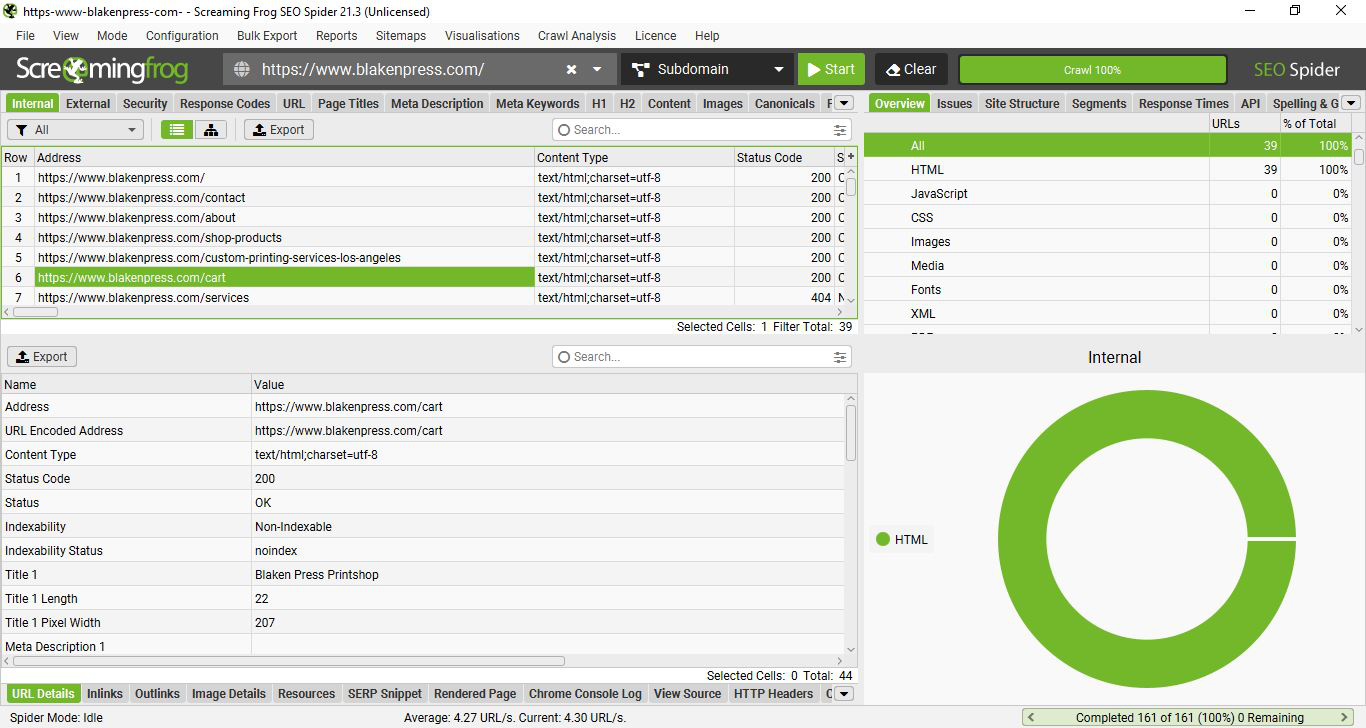Open search options icon above the Address table
This screenshot has width=1366, height=728.
click(x=840, y=130)
